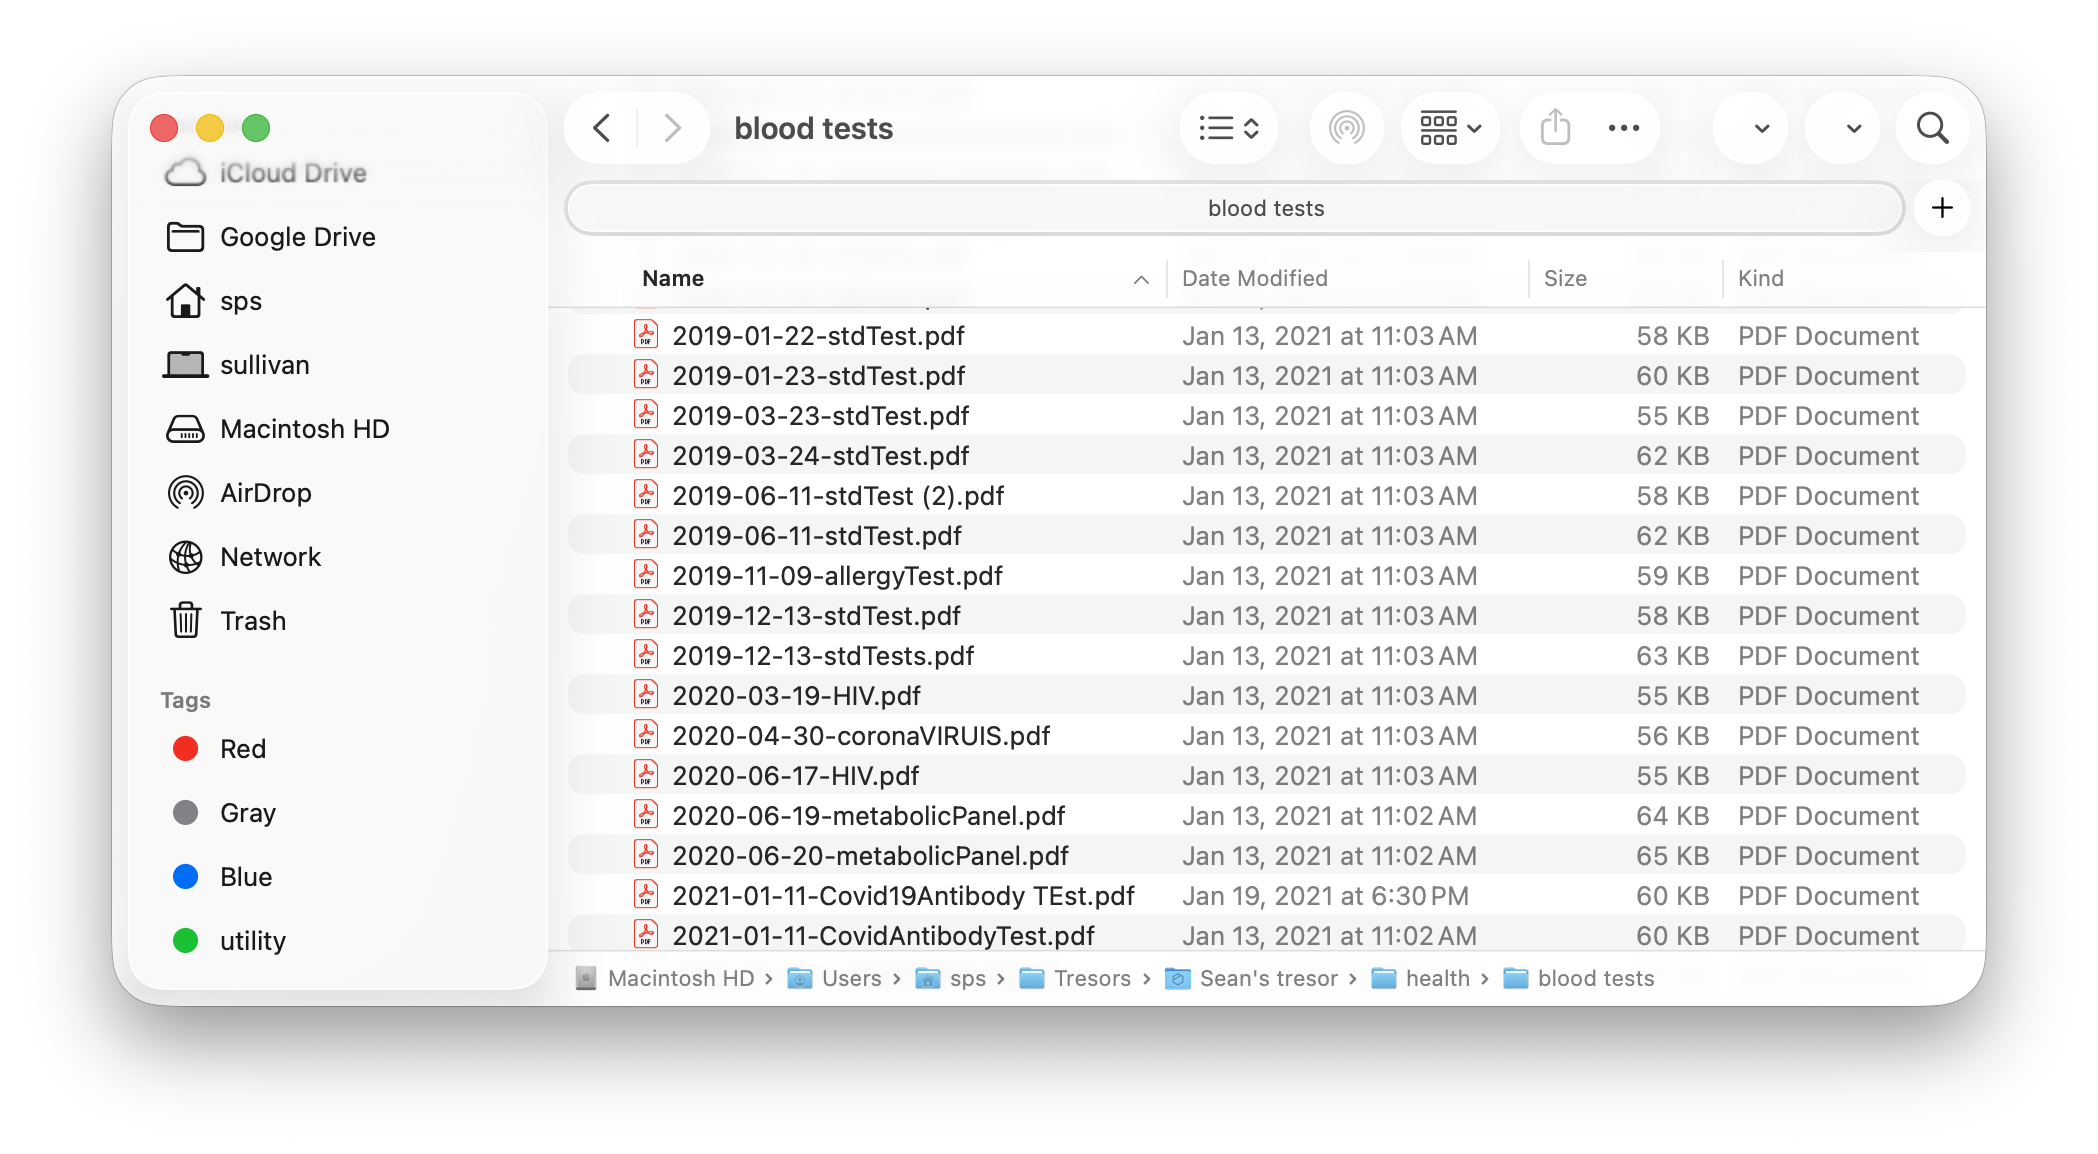
Task: Click PDF icon of 2020-06-20-metabolicPanel.pdf
Action: [646, 854]
